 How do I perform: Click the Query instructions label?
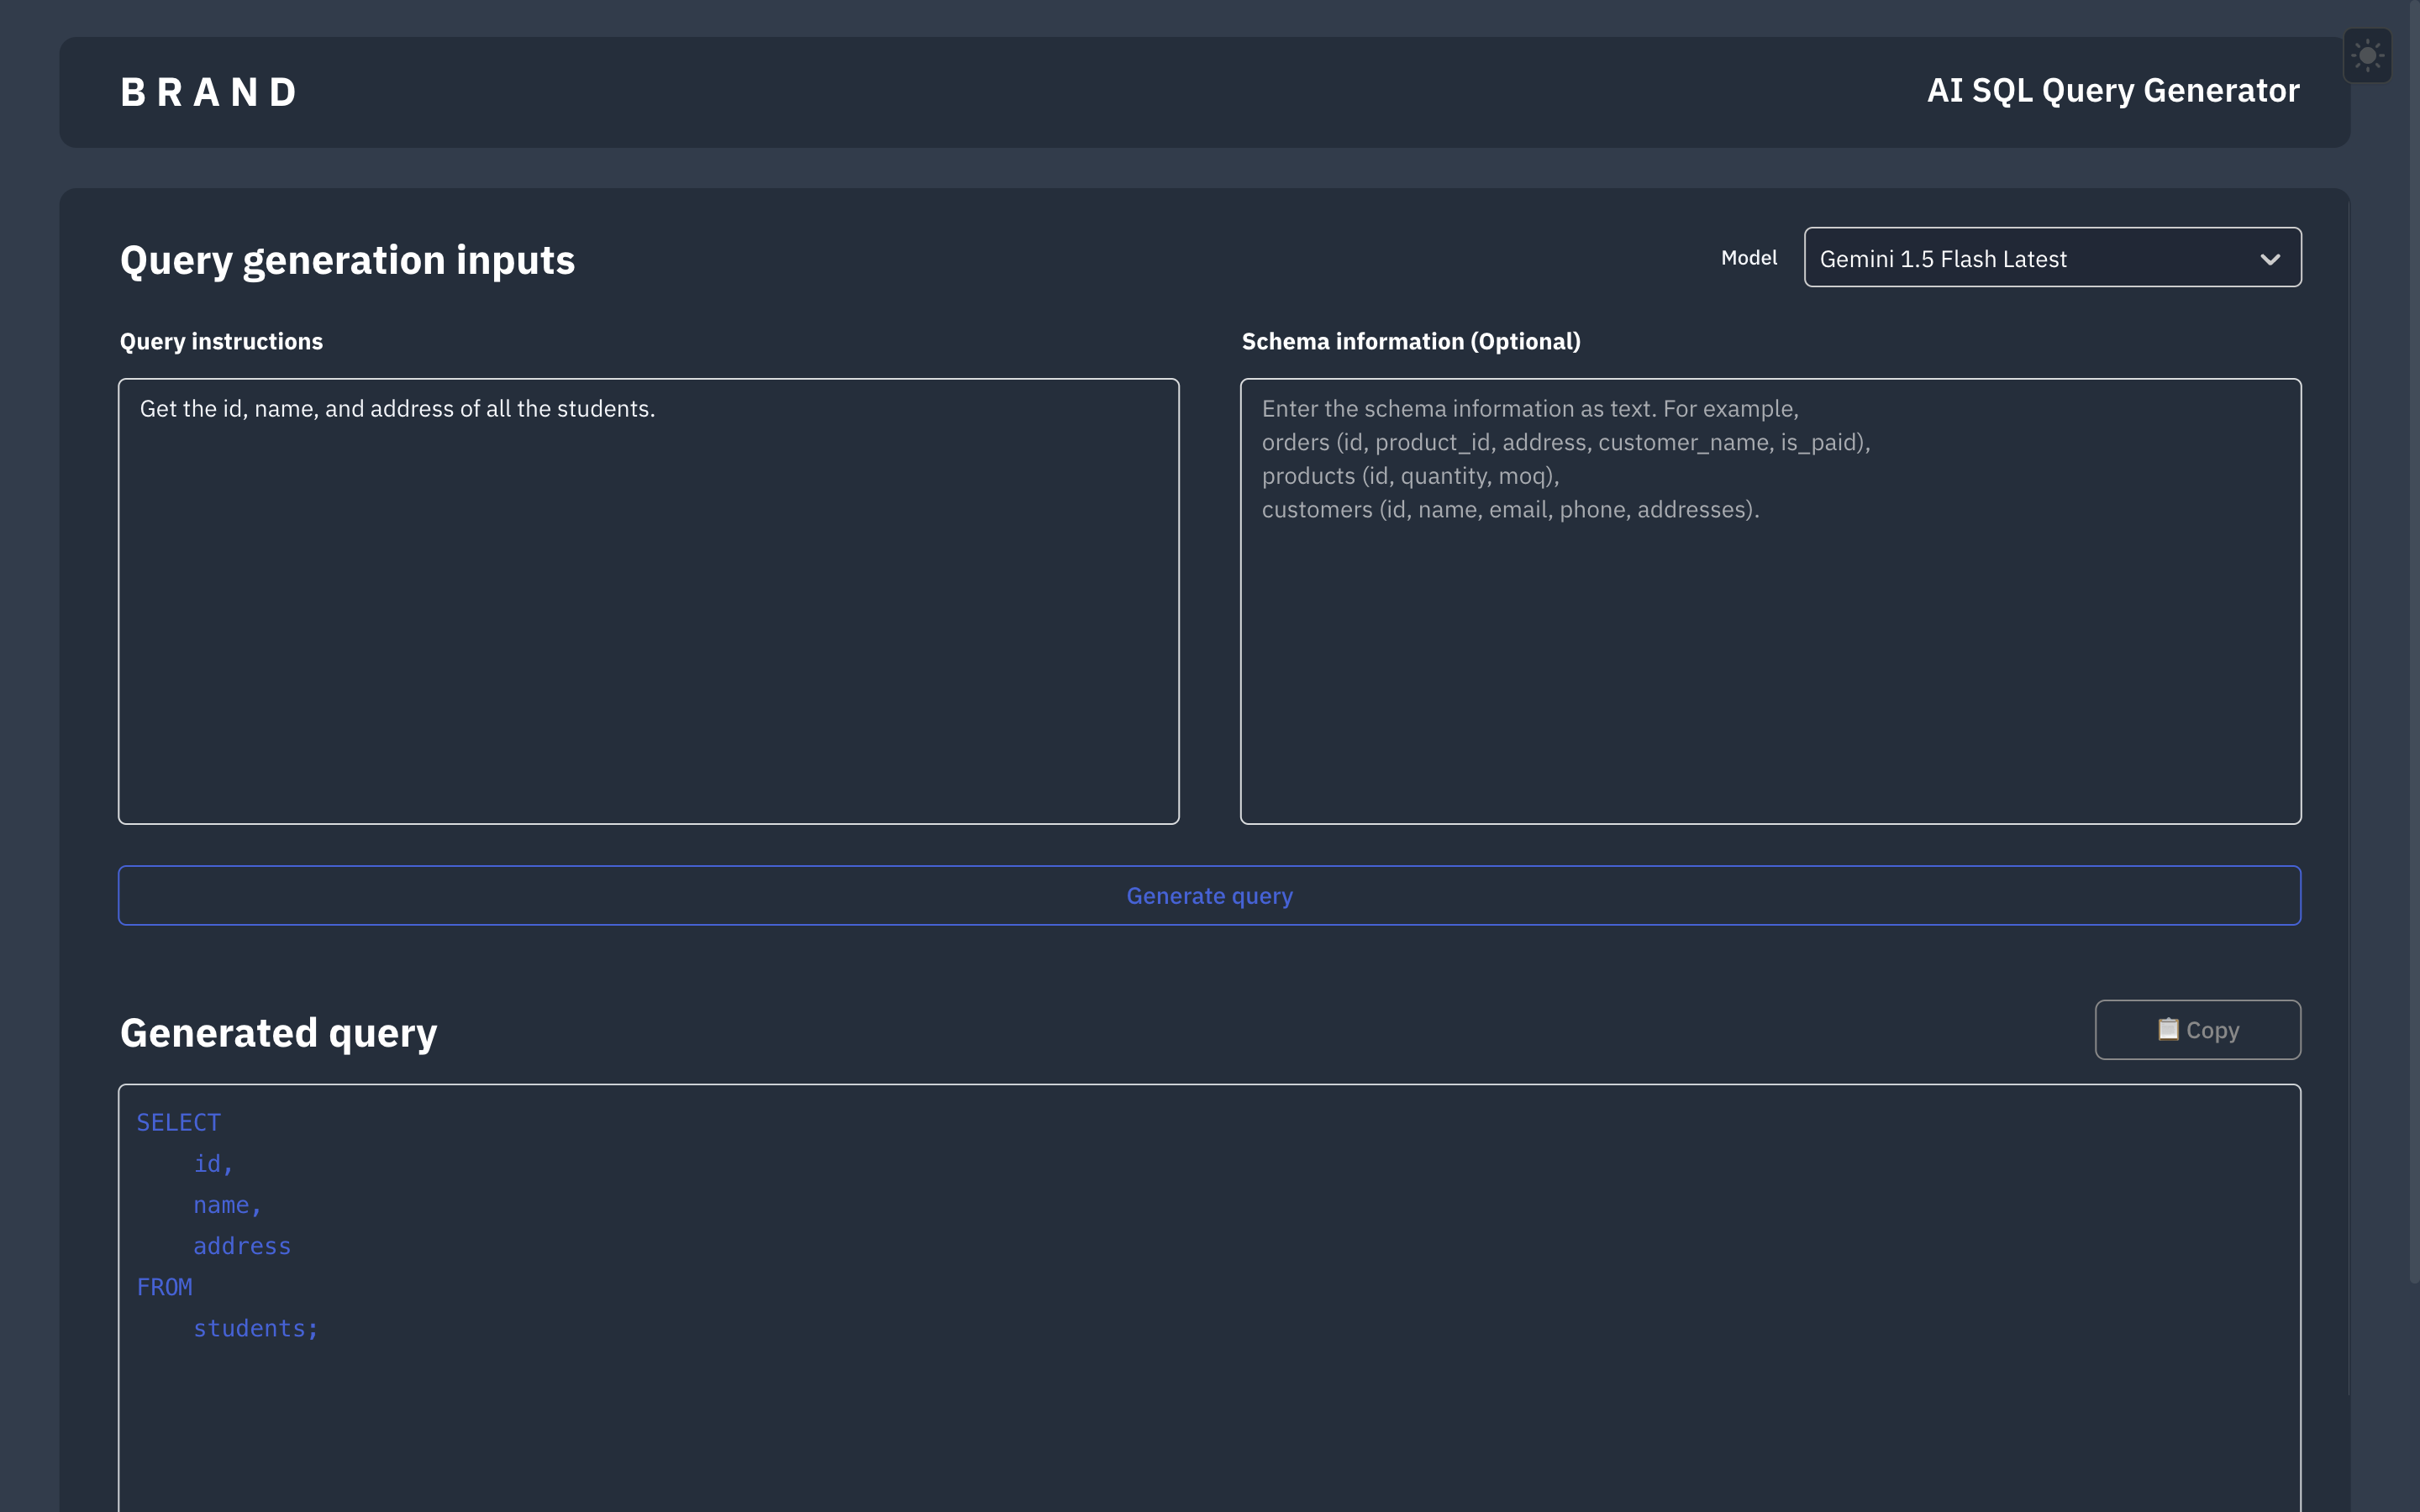point(221,342)
